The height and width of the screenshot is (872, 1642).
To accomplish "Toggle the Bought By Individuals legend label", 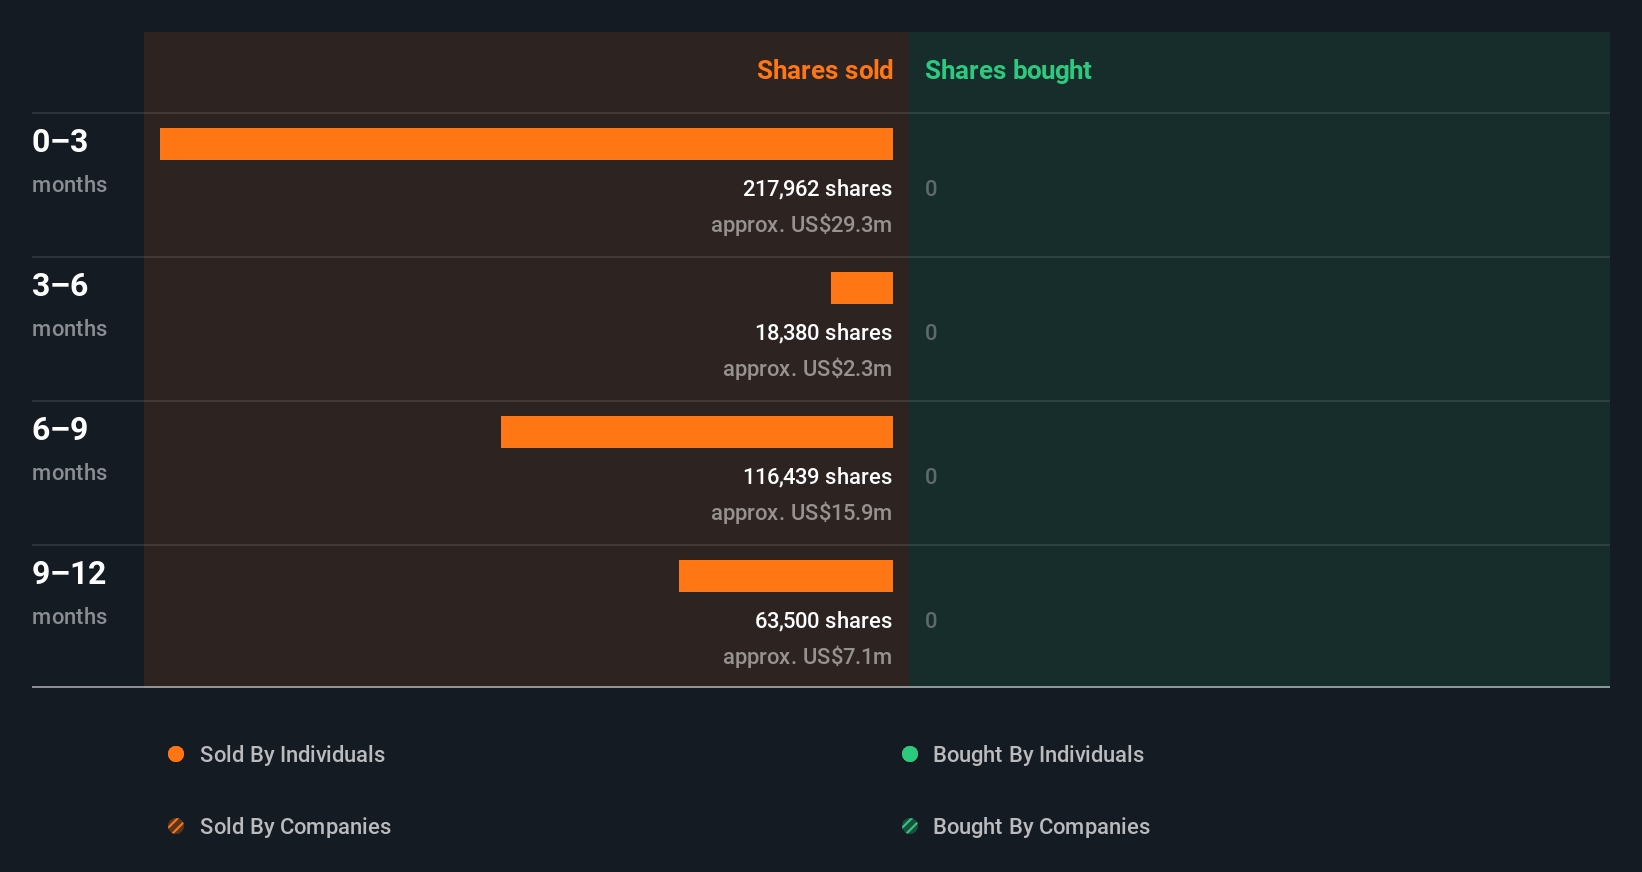I will (x=1038, y=754).
